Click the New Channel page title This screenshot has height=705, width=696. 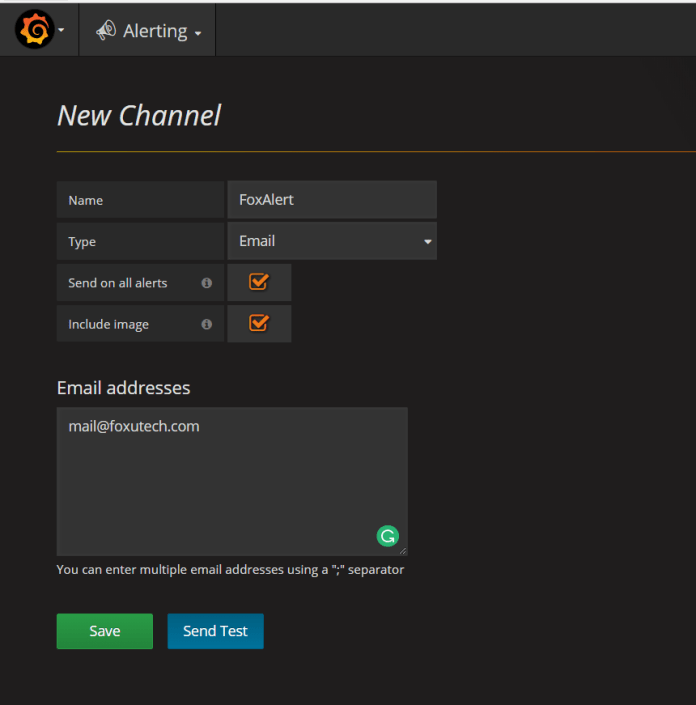tap(139, 115)
